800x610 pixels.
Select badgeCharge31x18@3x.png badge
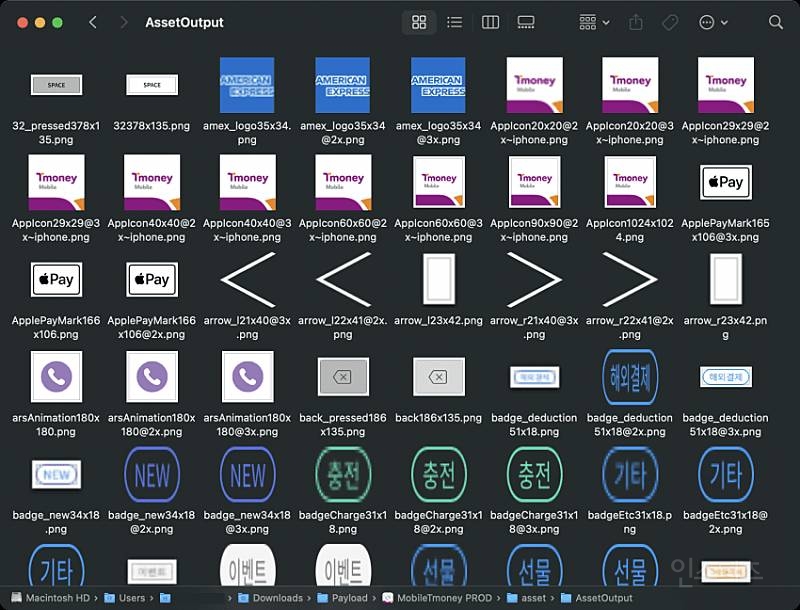pos(534,474)
